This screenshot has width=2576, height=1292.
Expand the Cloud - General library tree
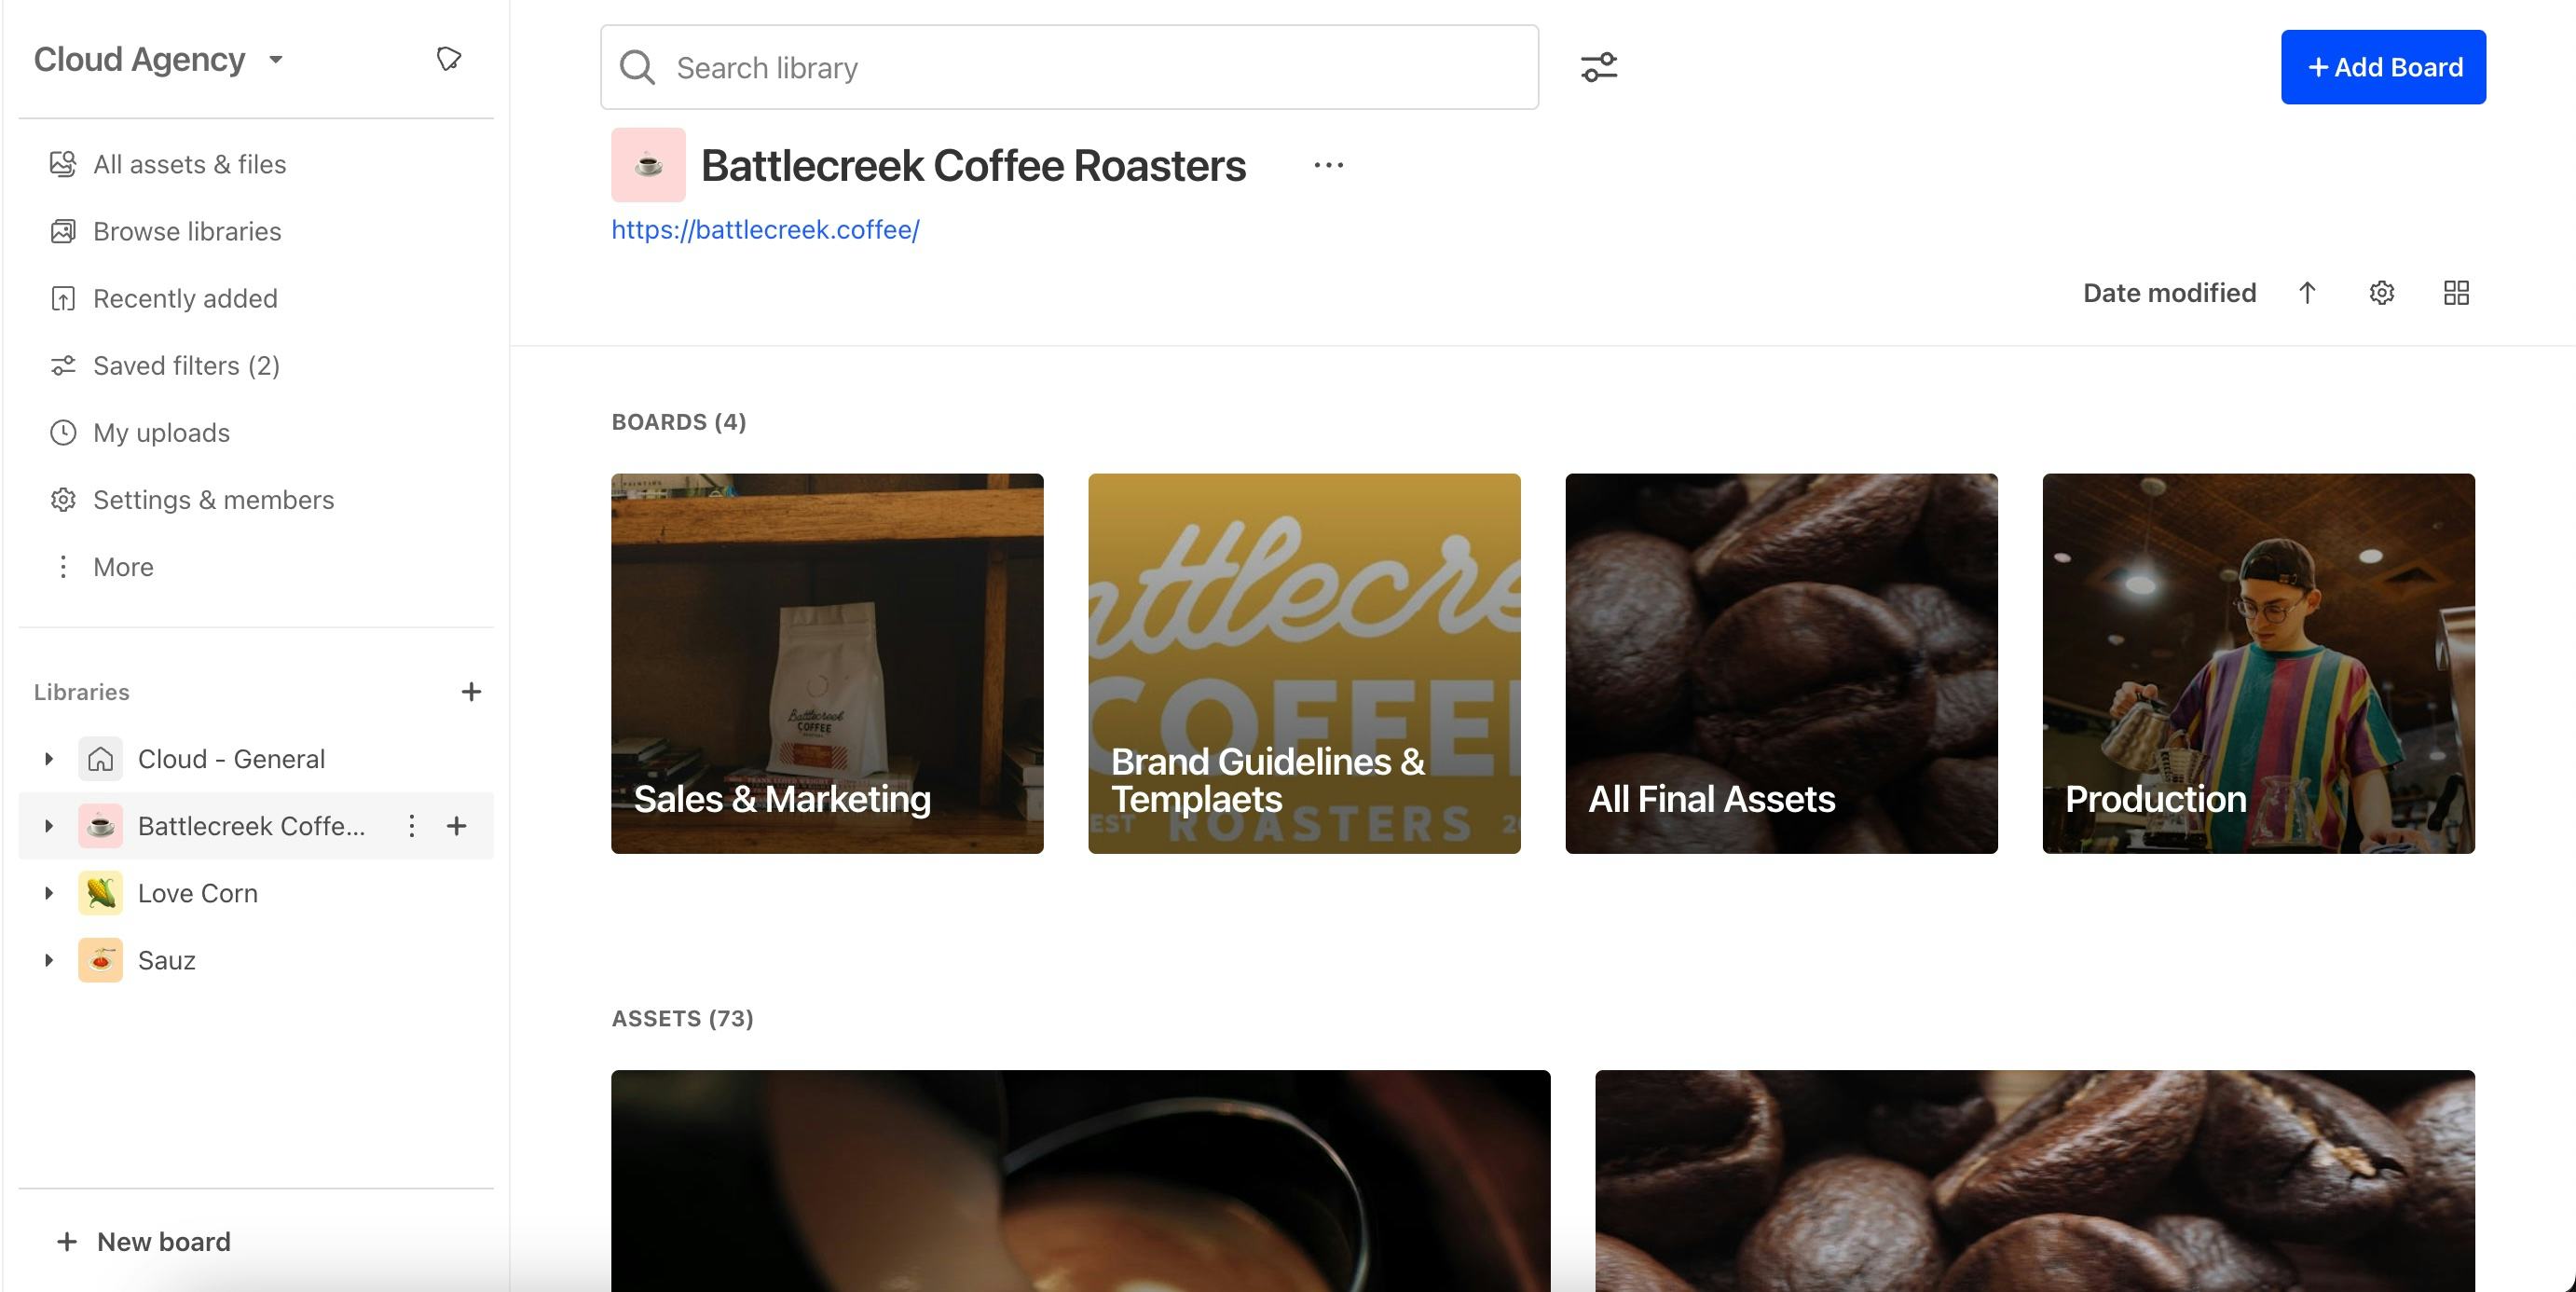pyautogui.click(x=48, y=759)
